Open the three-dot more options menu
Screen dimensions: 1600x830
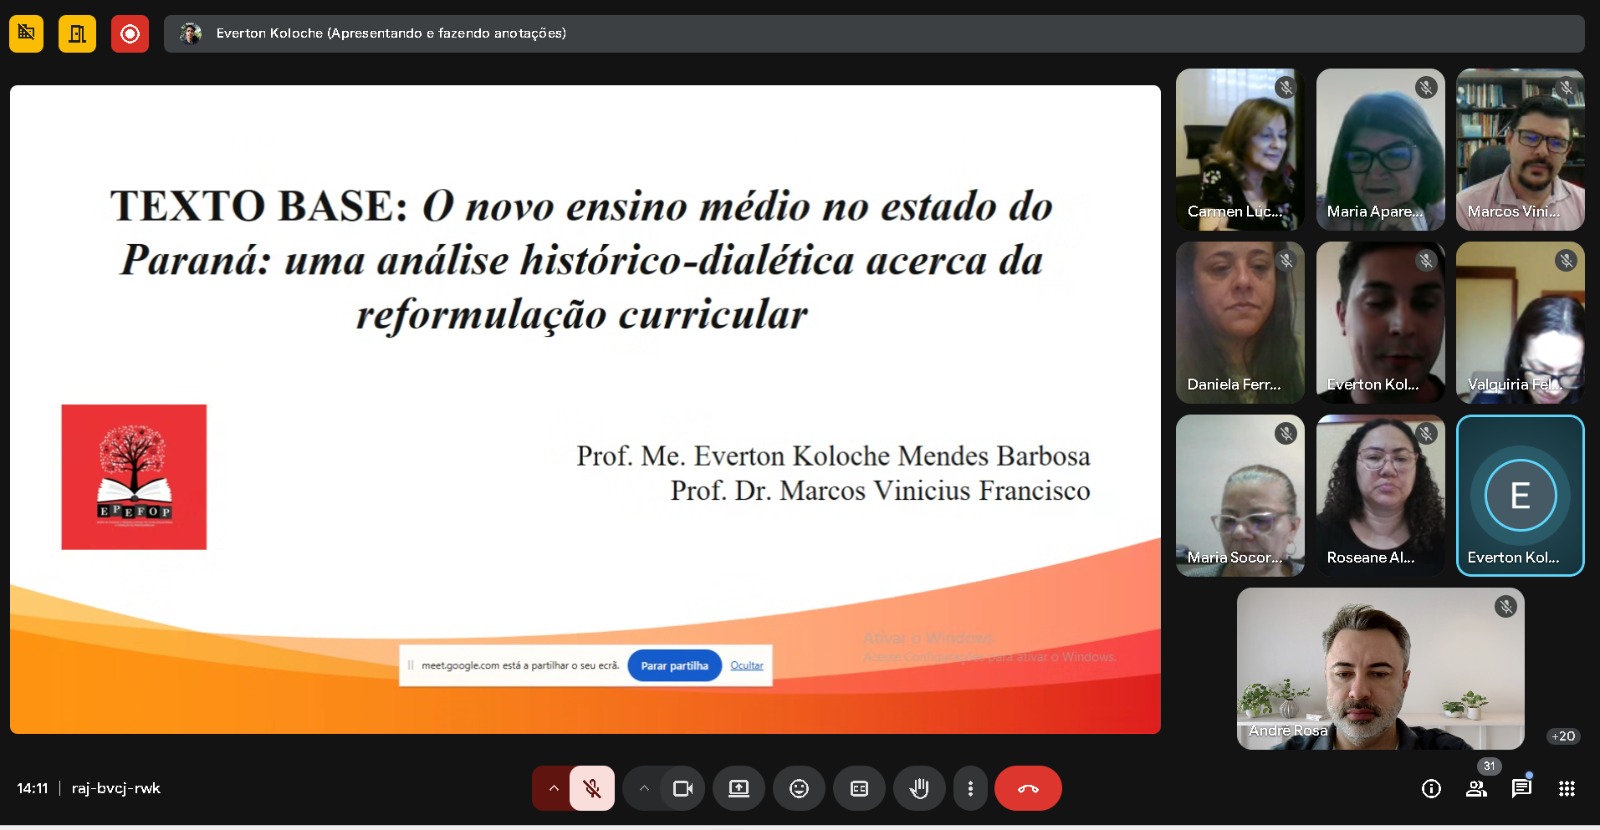click(x=970, y=789)
